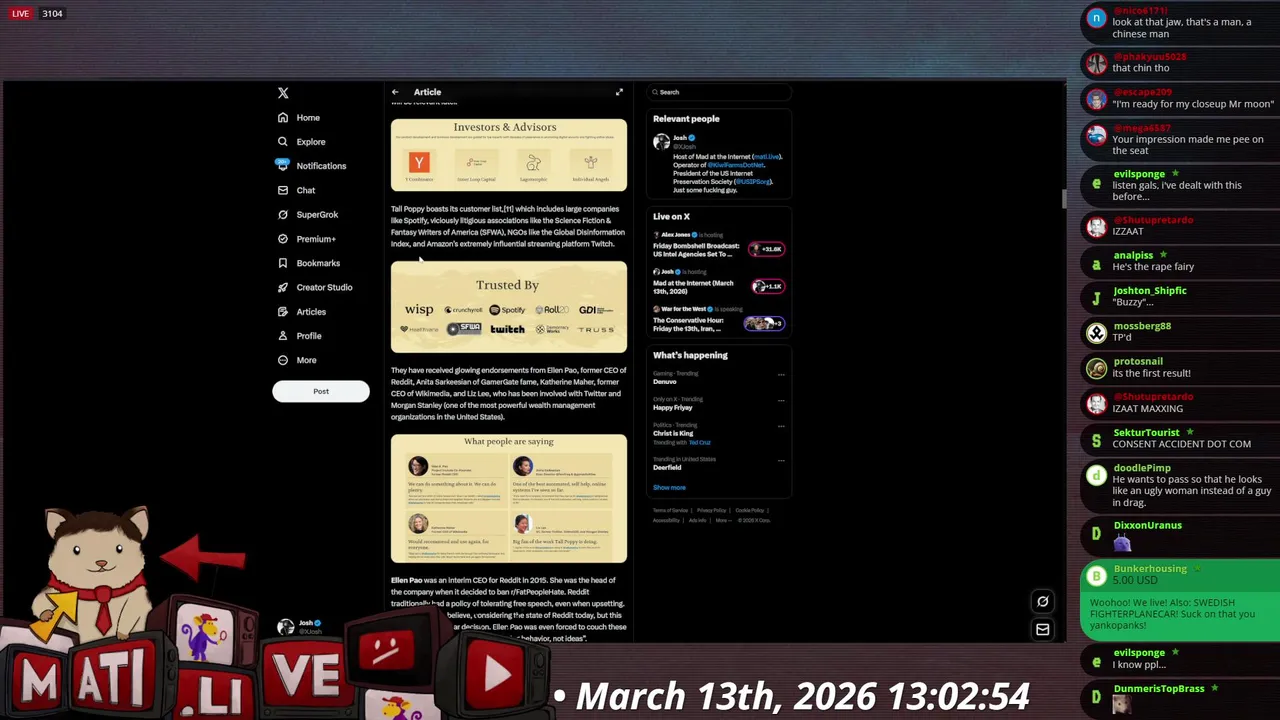Click the Christ is King trending topic

(x=673, y=433)
